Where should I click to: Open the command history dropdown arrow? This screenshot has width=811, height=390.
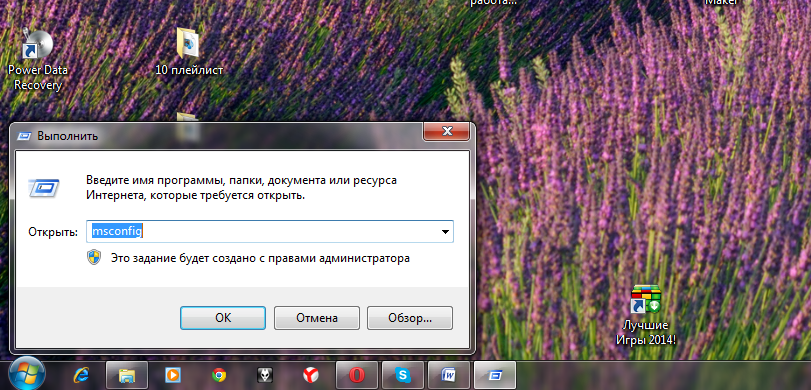pos(445,232)
